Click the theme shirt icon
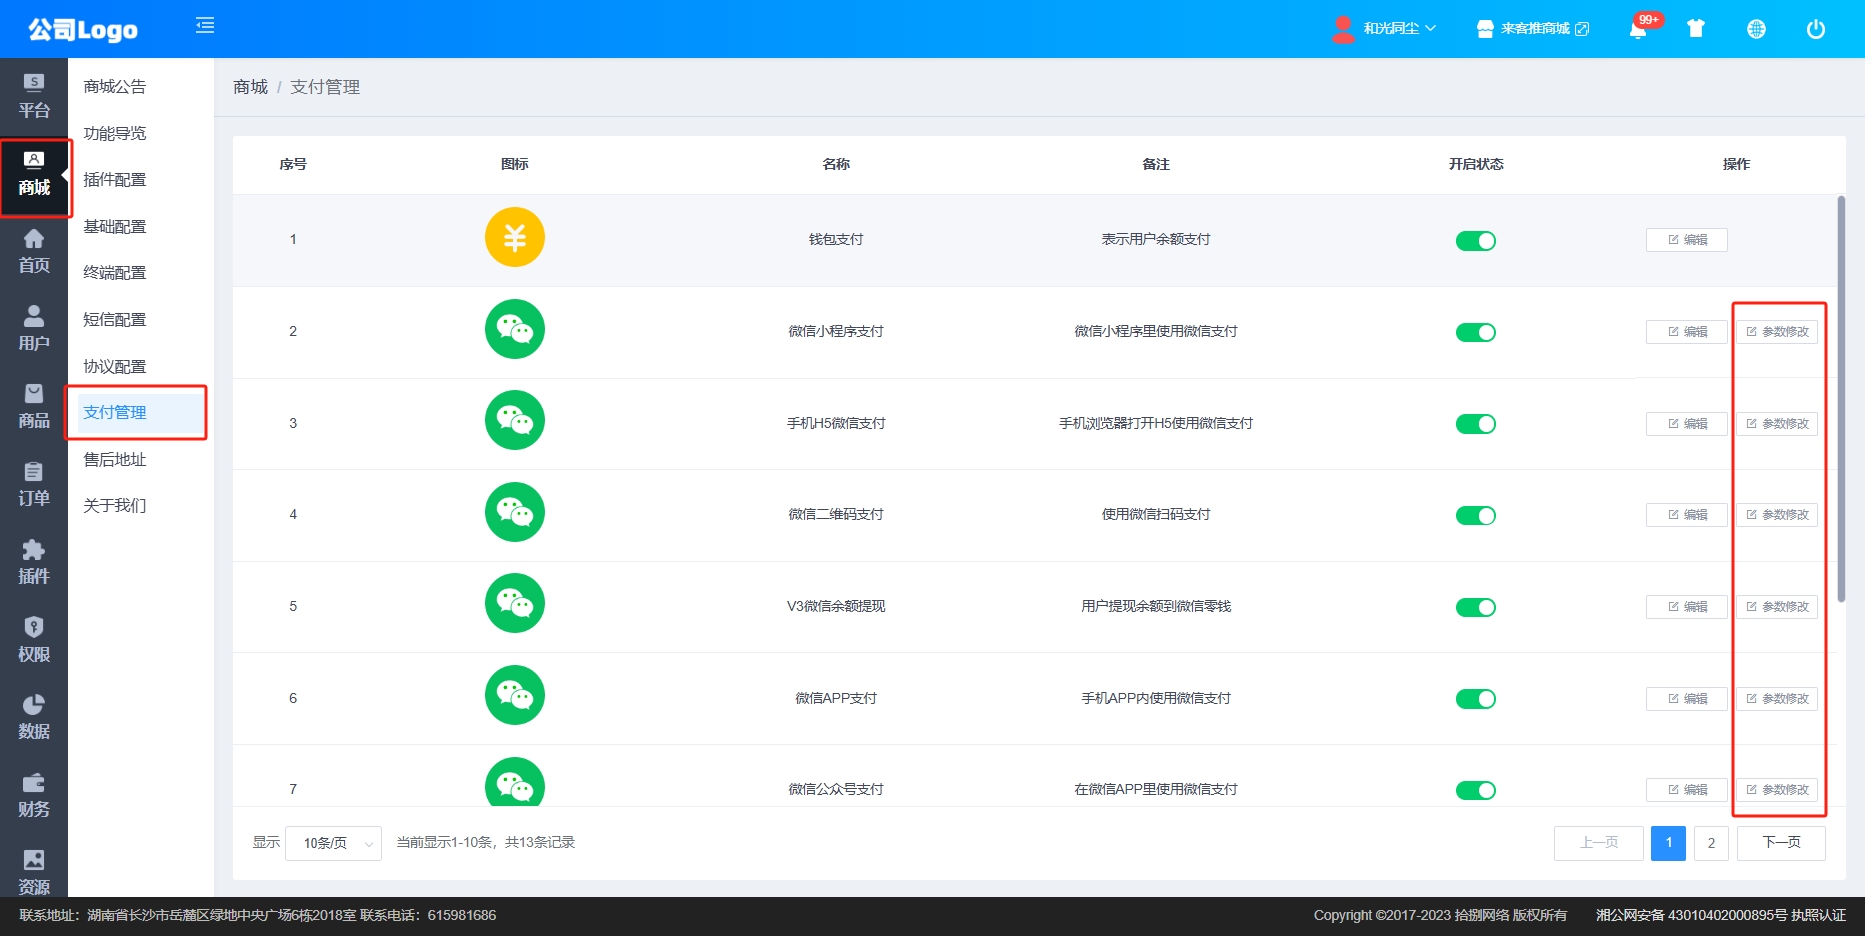Viewport: 1865px width, 936px height. (x=1695, y=29)
